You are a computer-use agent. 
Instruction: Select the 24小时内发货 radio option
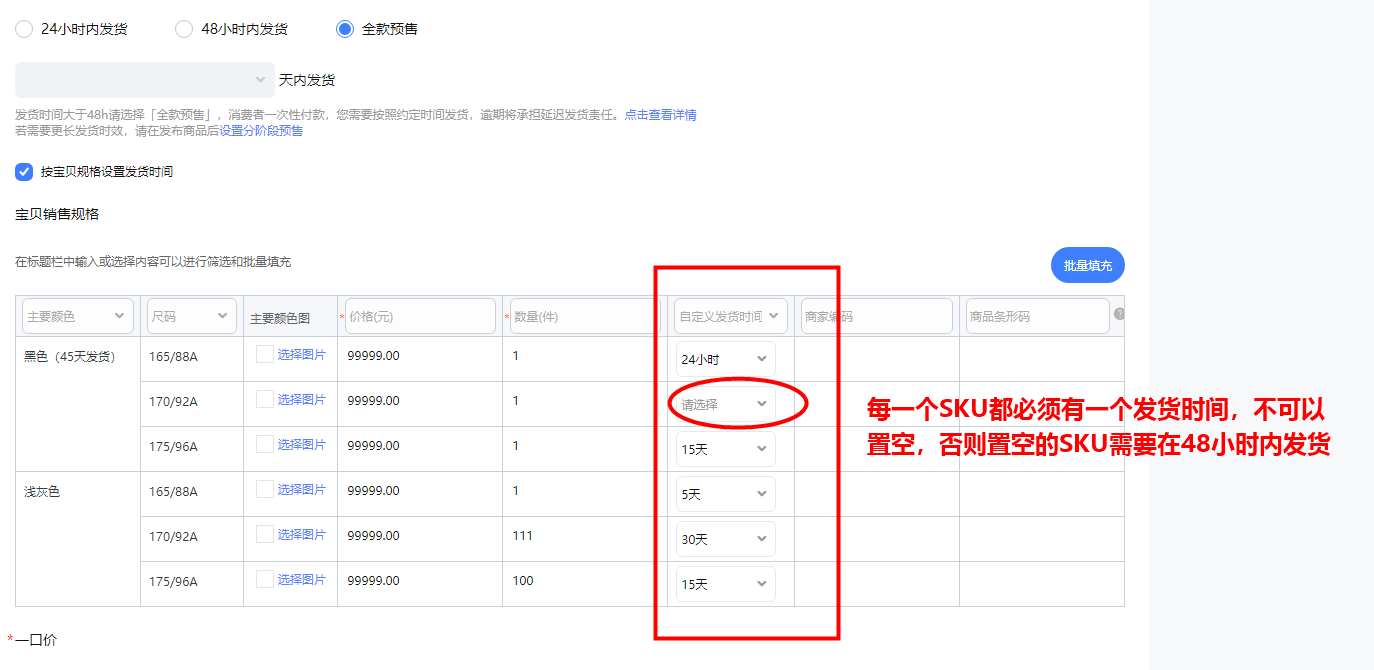[24, 29]
